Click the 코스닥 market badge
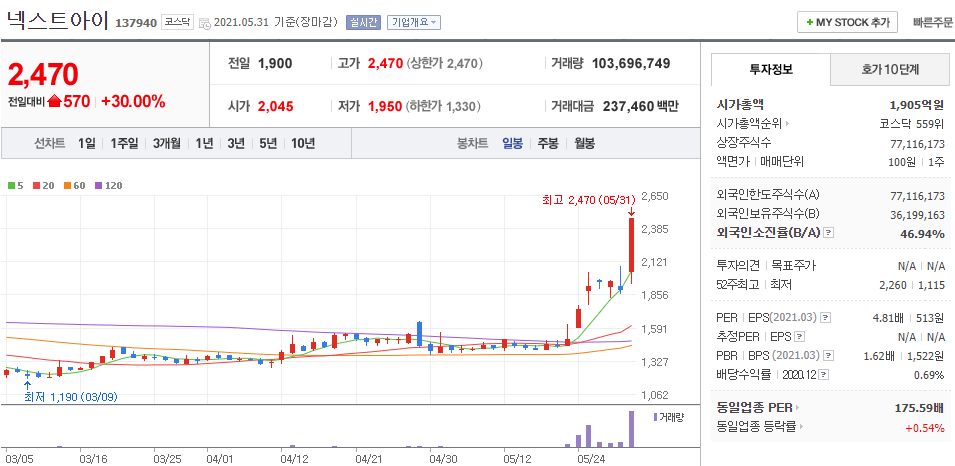The width and height of the screenshot is (955, 466). click(x=177, y=23)
